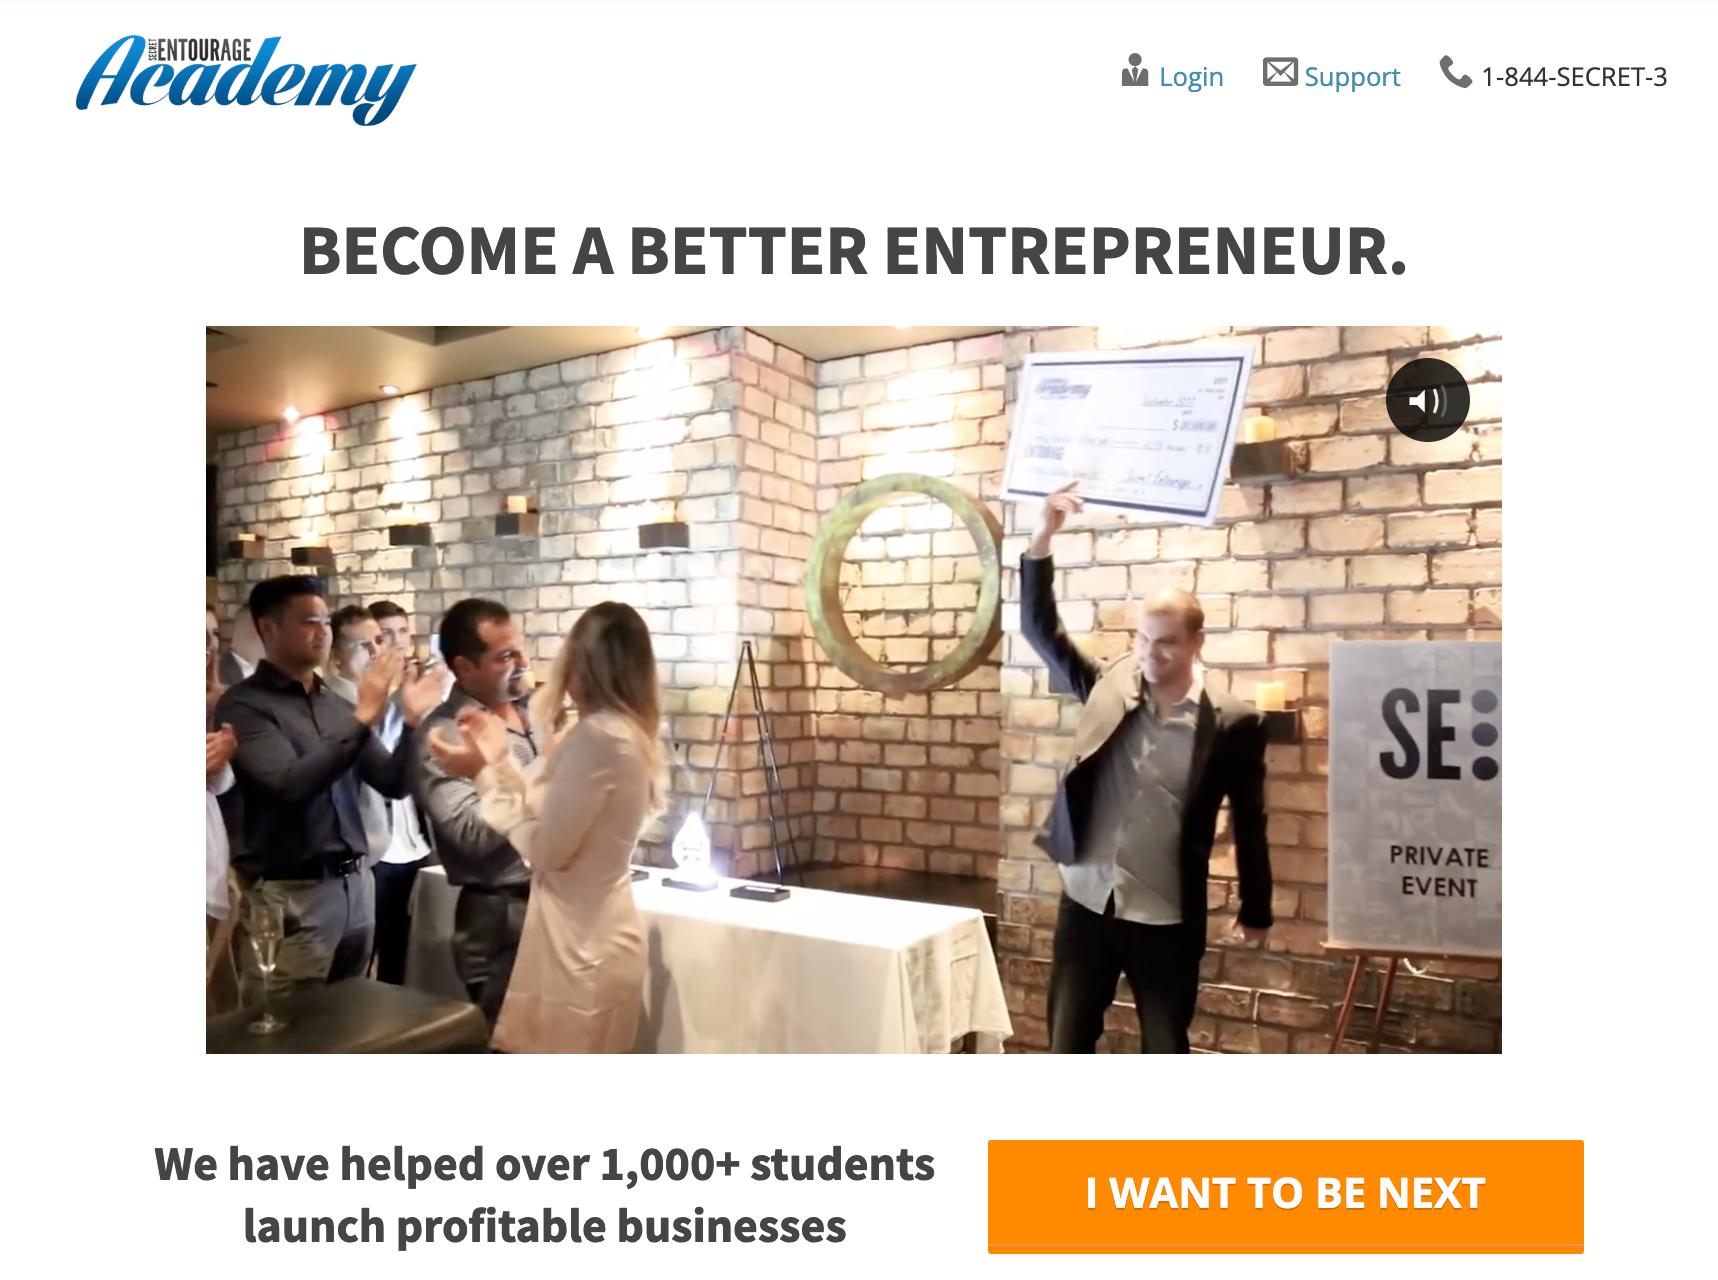Toggle the video sound speaker button
1718x1280 pixels.
click(x=1427, y=400)
